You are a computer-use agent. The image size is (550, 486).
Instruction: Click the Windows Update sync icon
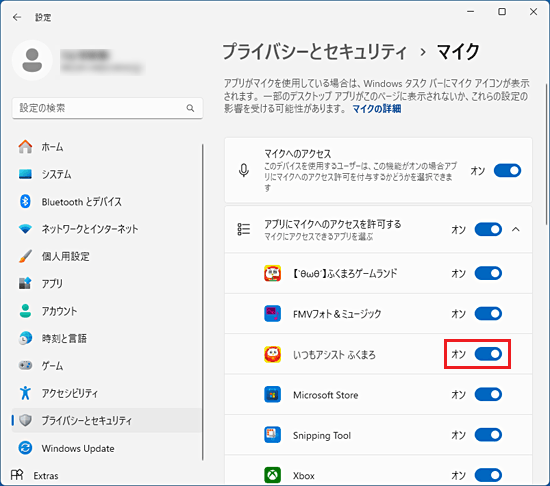coord(25,448)
